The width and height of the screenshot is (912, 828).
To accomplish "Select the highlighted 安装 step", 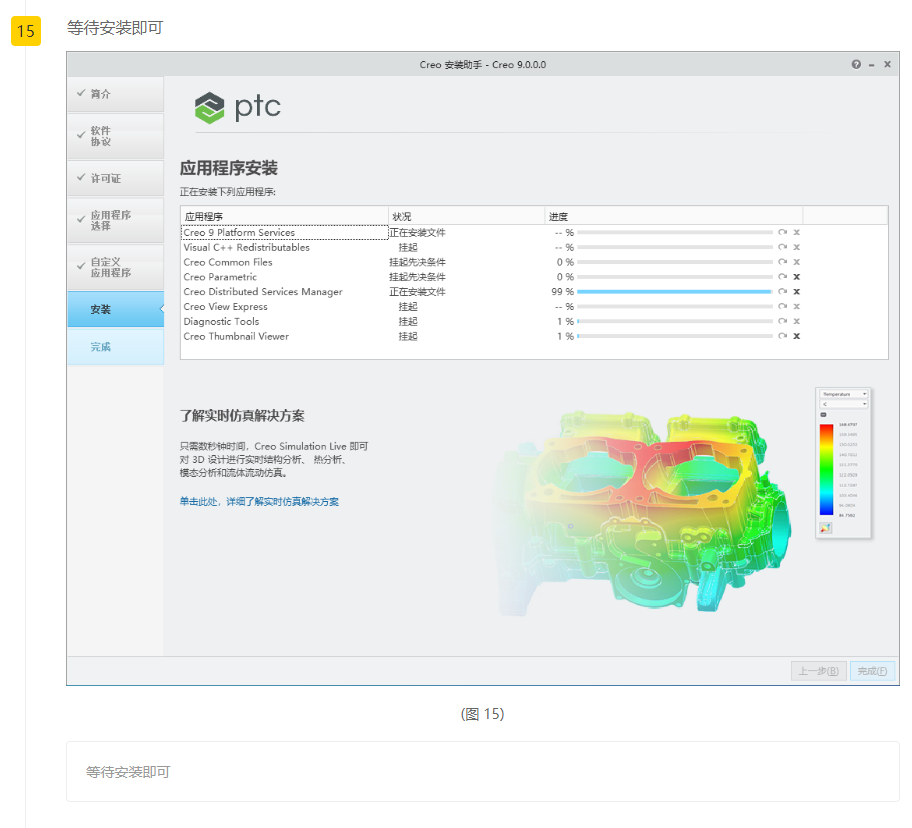I will (x=115, y=310).
